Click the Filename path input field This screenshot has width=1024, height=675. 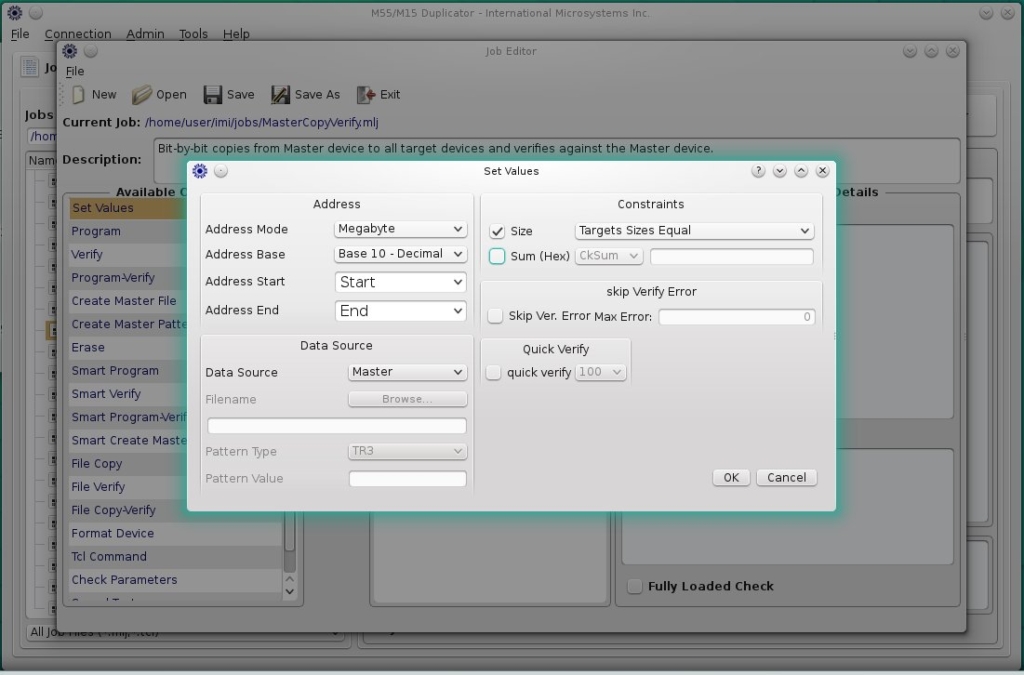tap(336, 426)
